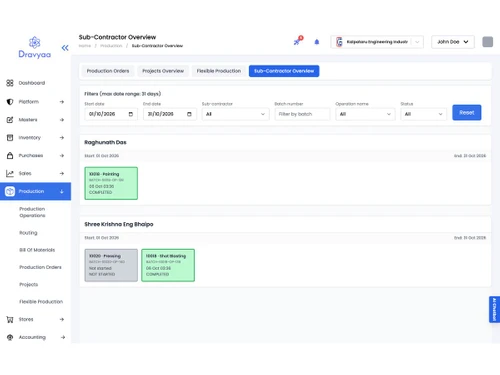Expand the Accounting menu arrow
Screen dimensions: 500x375
tap(63, 337)
